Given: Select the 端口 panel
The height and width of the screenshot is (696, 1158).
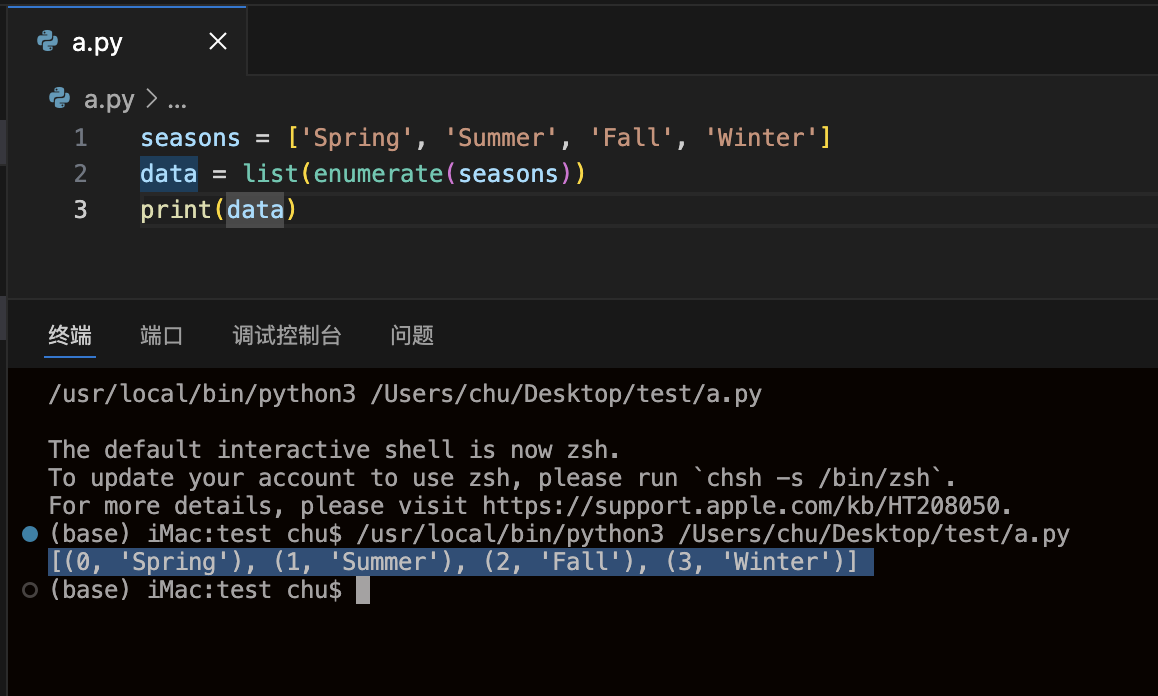Looking at the screenshot, I should [x=161, y=335].
